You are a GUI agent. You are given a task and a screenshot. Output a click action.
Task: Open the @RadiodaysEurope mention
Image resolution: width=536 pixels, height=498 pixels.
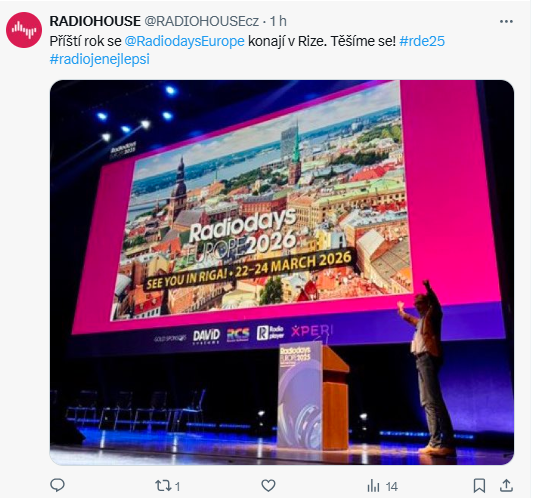[185, 41]
